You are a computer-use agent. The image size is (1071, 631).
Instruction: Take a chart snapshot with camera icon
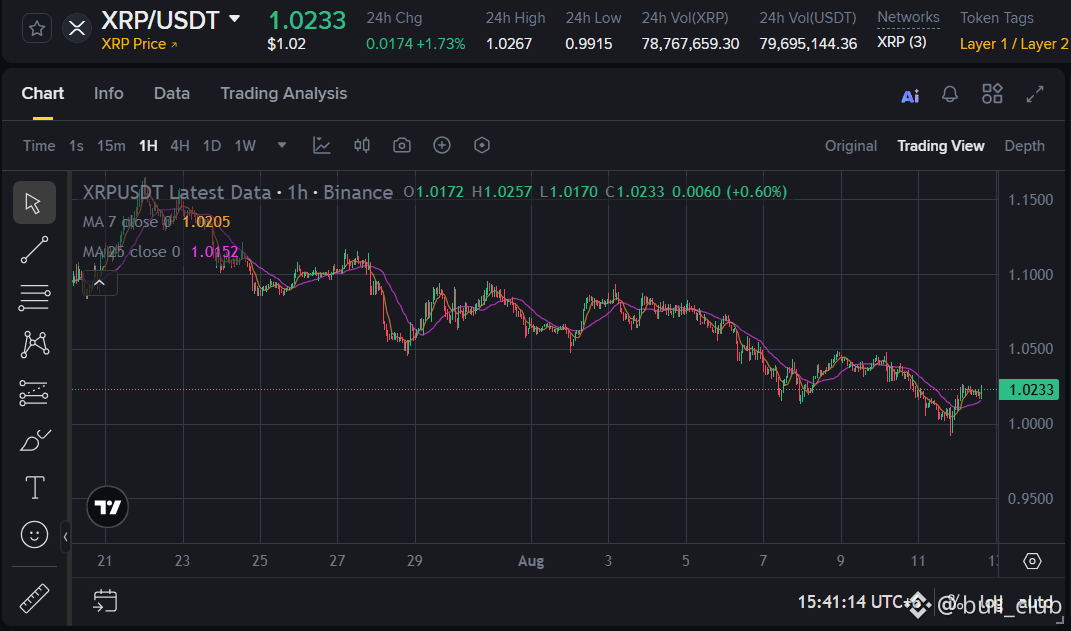(x=402, y=145)
